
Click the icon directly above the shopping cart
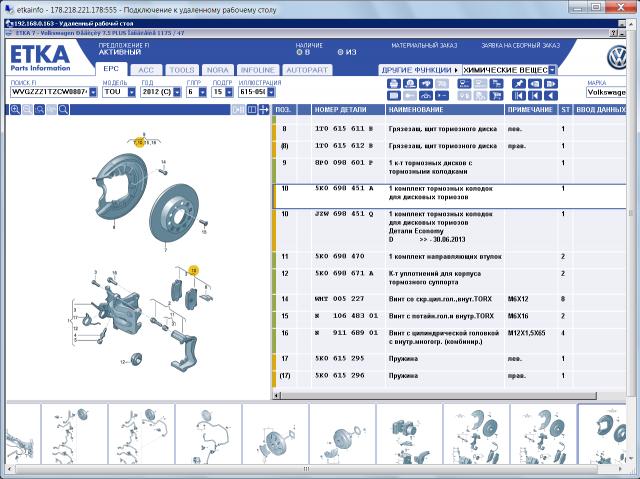(496, 84)
